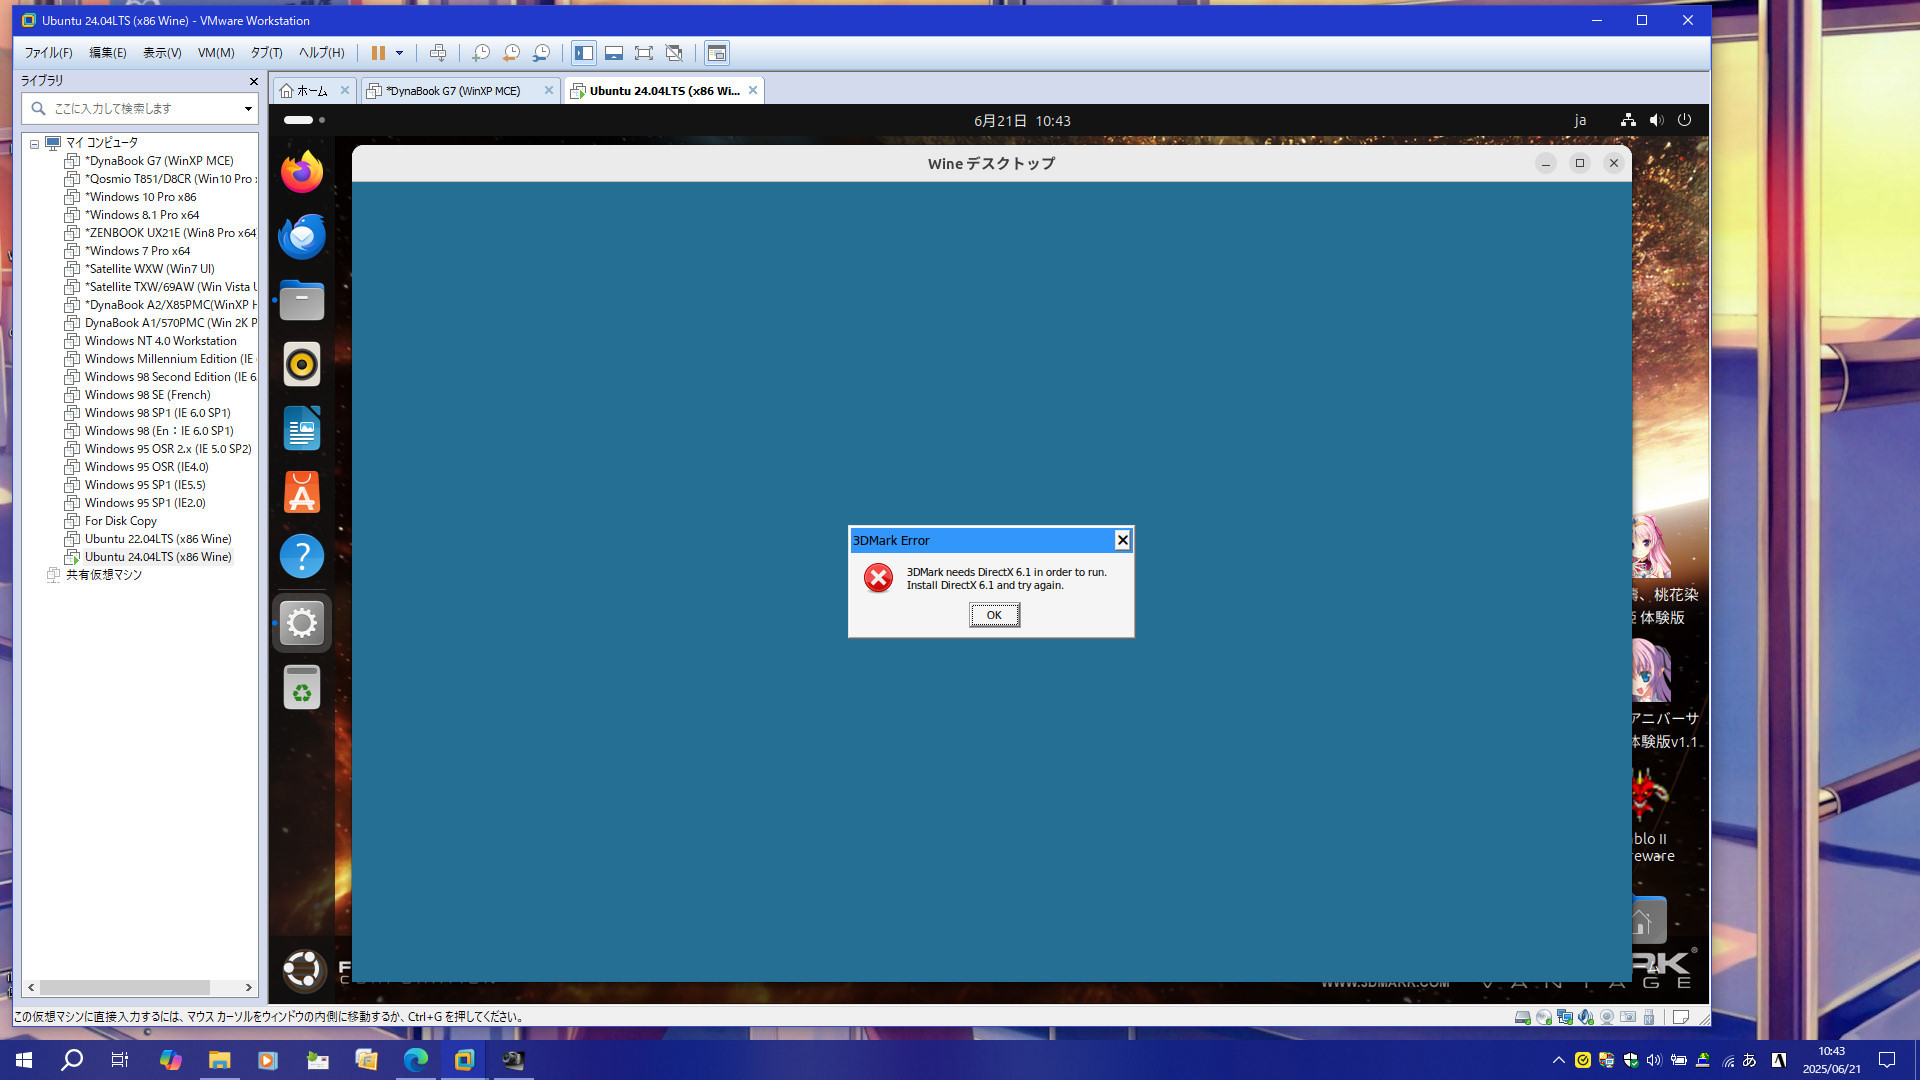The height and width of the screenshot is (1080, 1920).
Task: Open the power options dropdown arrow next to pause
Action: pyautogui.click(x=399, y=53)
